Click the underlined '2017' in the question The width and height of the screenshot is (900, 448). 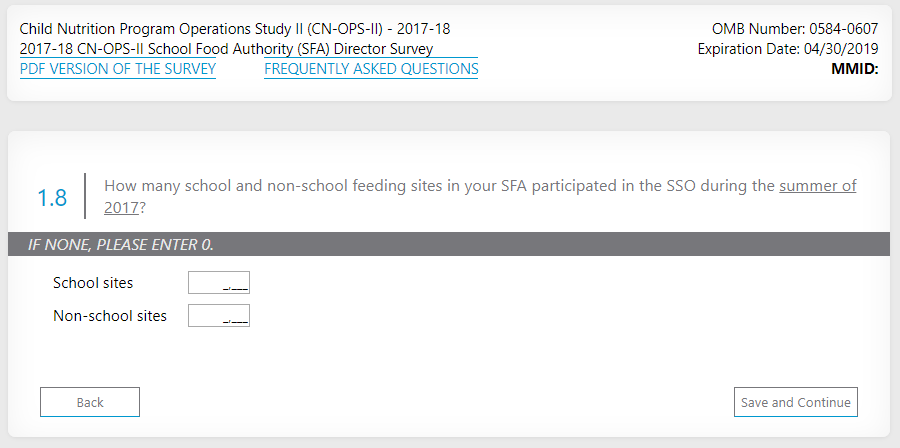(x=121, y=208)
